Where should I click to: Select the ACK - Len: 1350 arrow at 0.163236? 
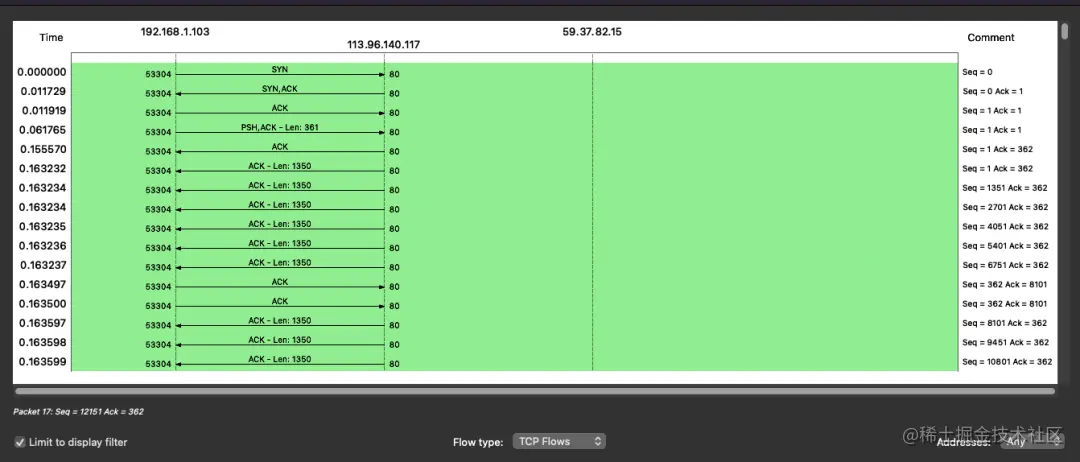[280, 248]
